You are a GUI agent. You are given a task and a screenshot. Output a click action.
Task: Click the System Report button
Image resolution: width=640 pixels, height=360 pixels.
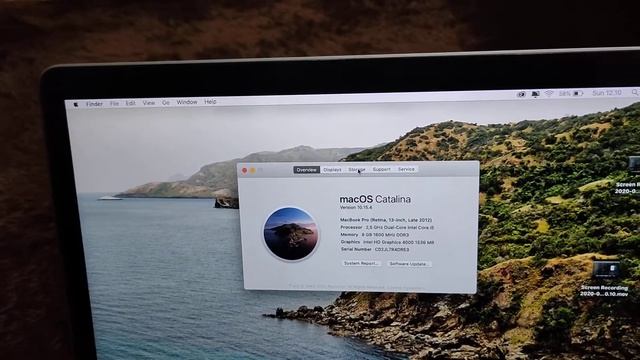point(362,264)
